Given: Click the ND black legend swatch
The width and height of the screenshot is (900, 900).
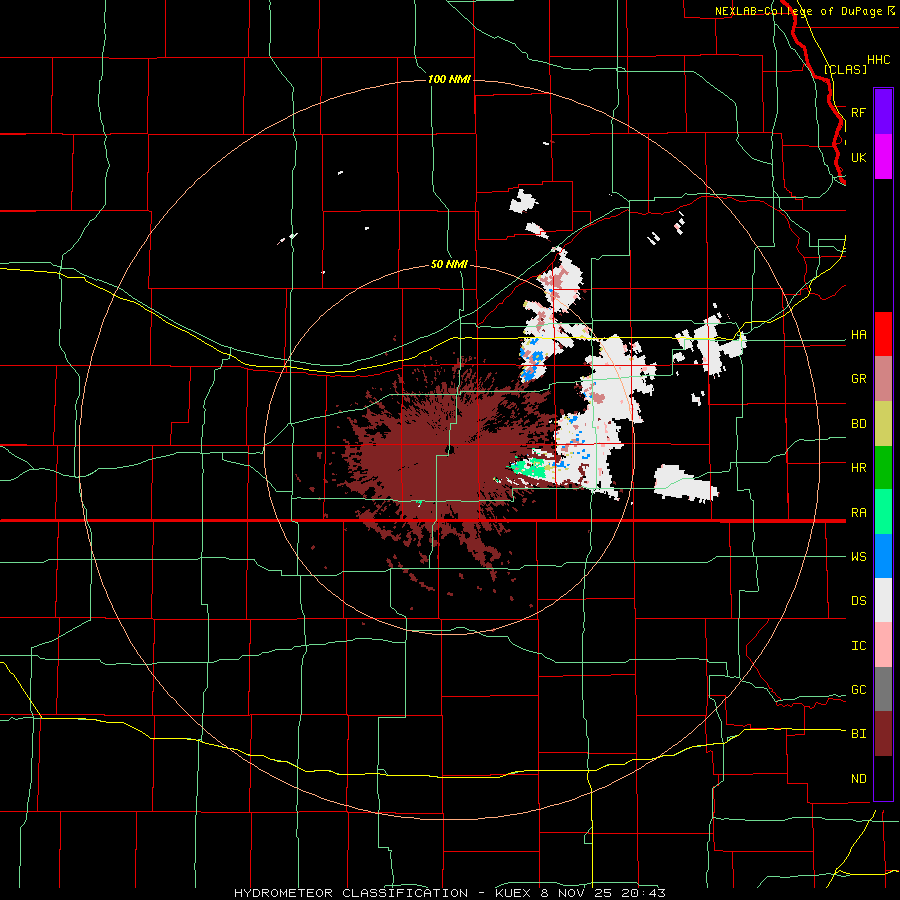Looking at the screenshot, I should (x=883, y=778).
